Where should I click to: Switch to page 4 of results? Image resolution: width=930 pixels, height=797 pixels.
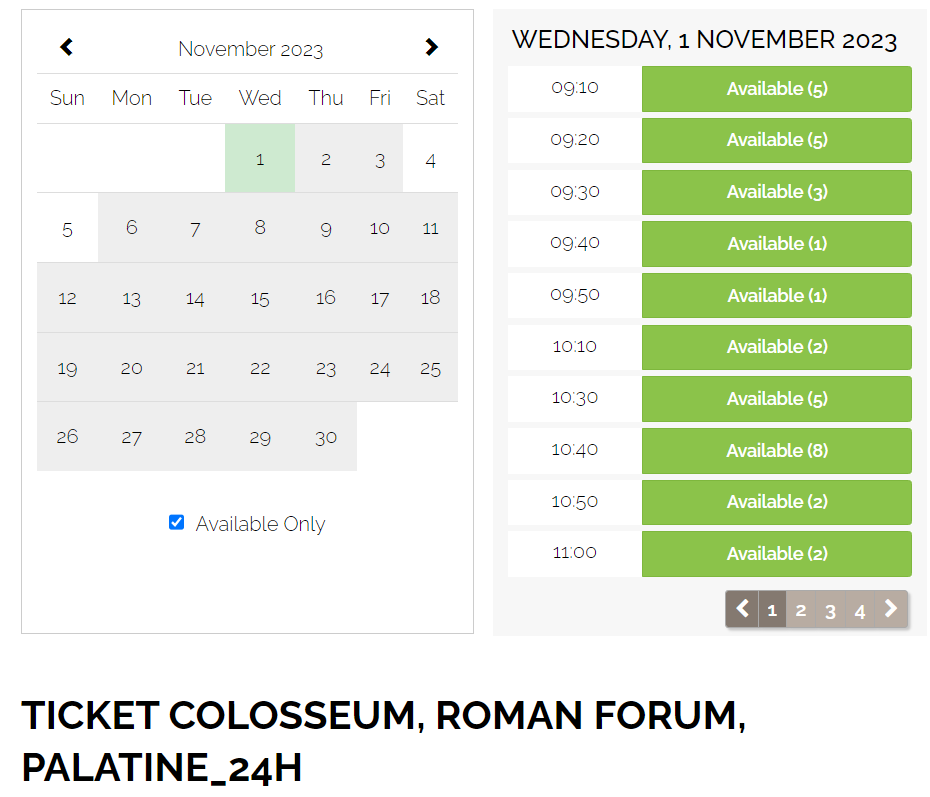coord(860,609)
